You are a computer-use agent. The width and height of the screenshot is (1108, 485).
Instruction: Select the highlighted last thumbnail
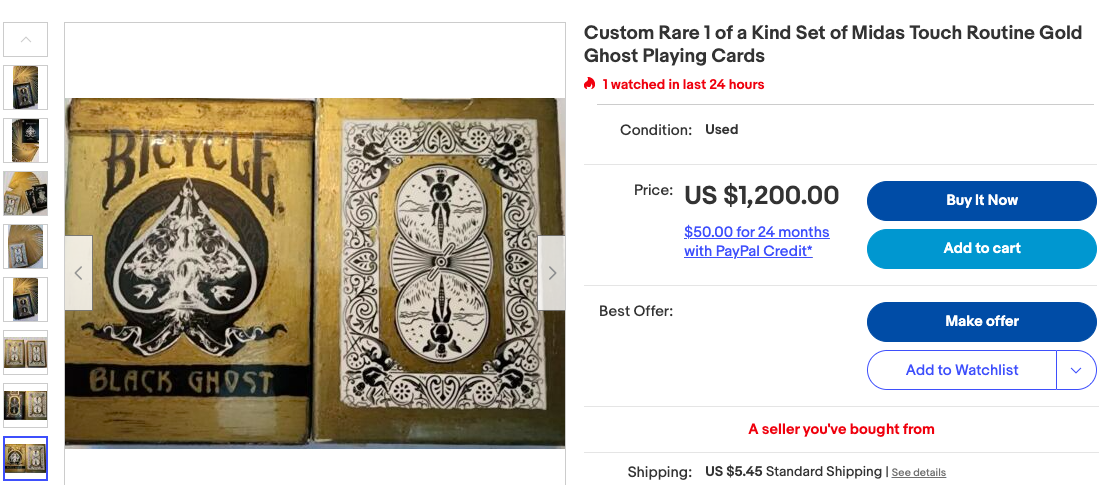pos(26,458)
